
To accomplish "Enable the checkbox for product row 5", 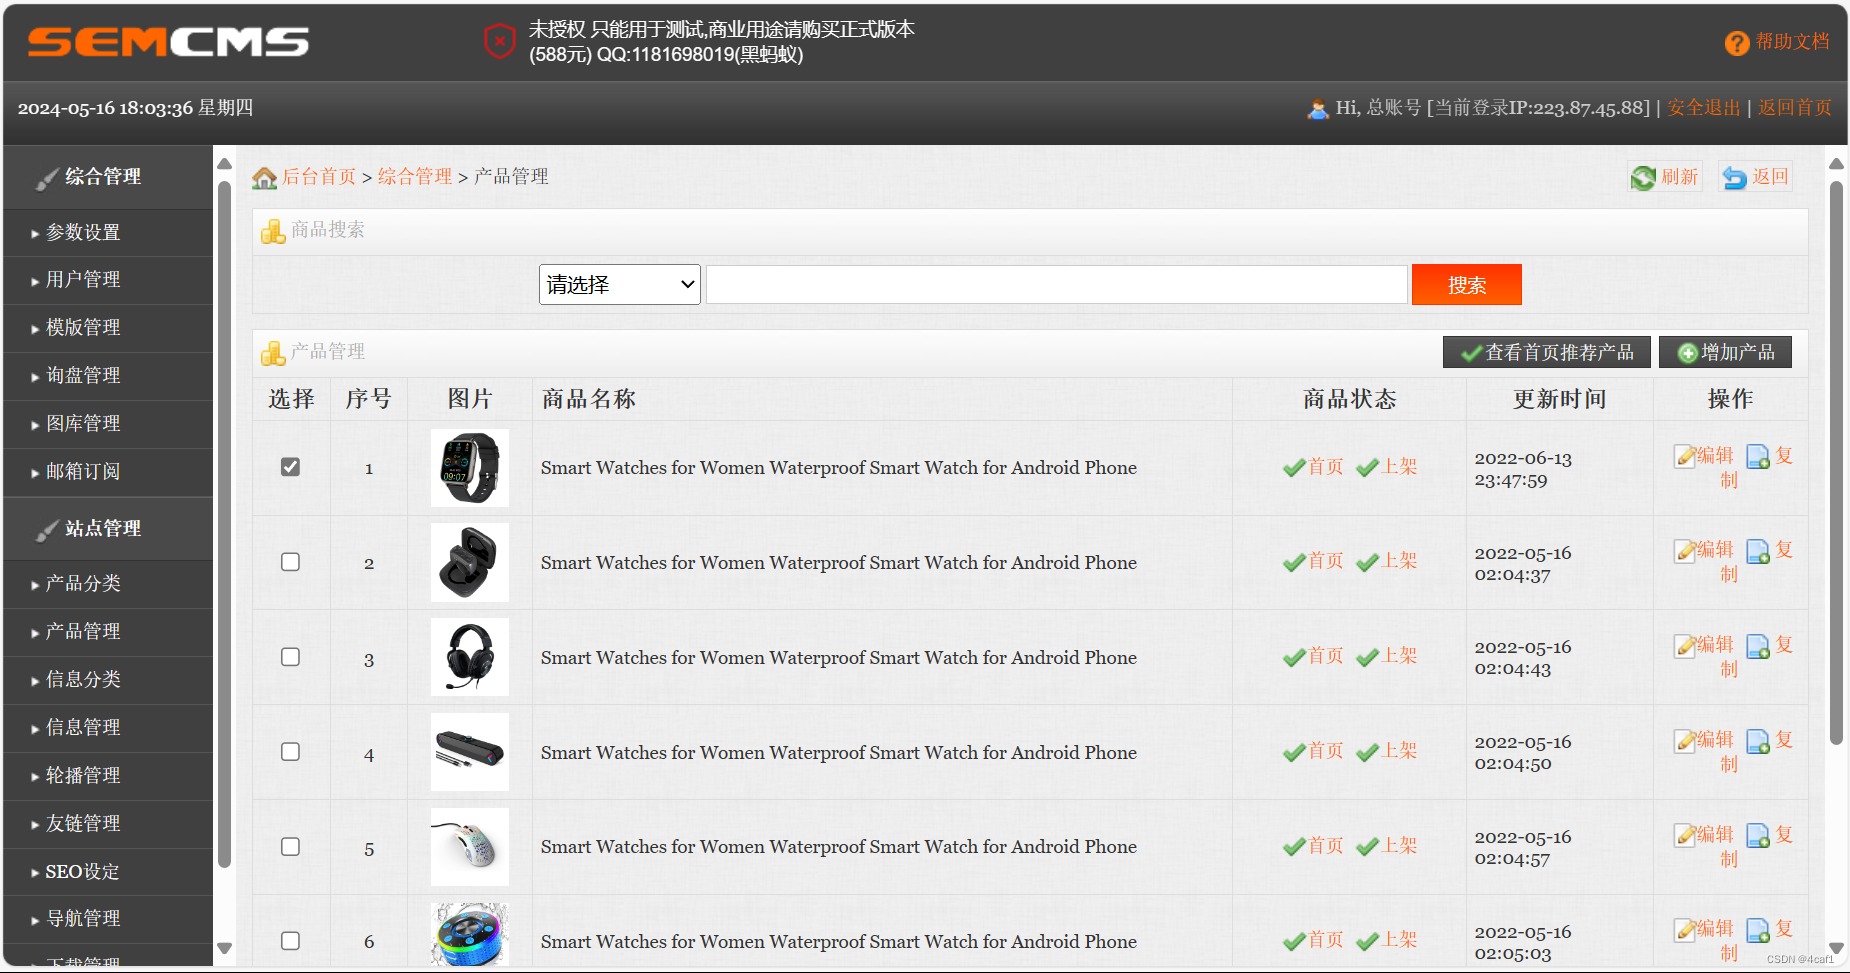I will [290, 846].
